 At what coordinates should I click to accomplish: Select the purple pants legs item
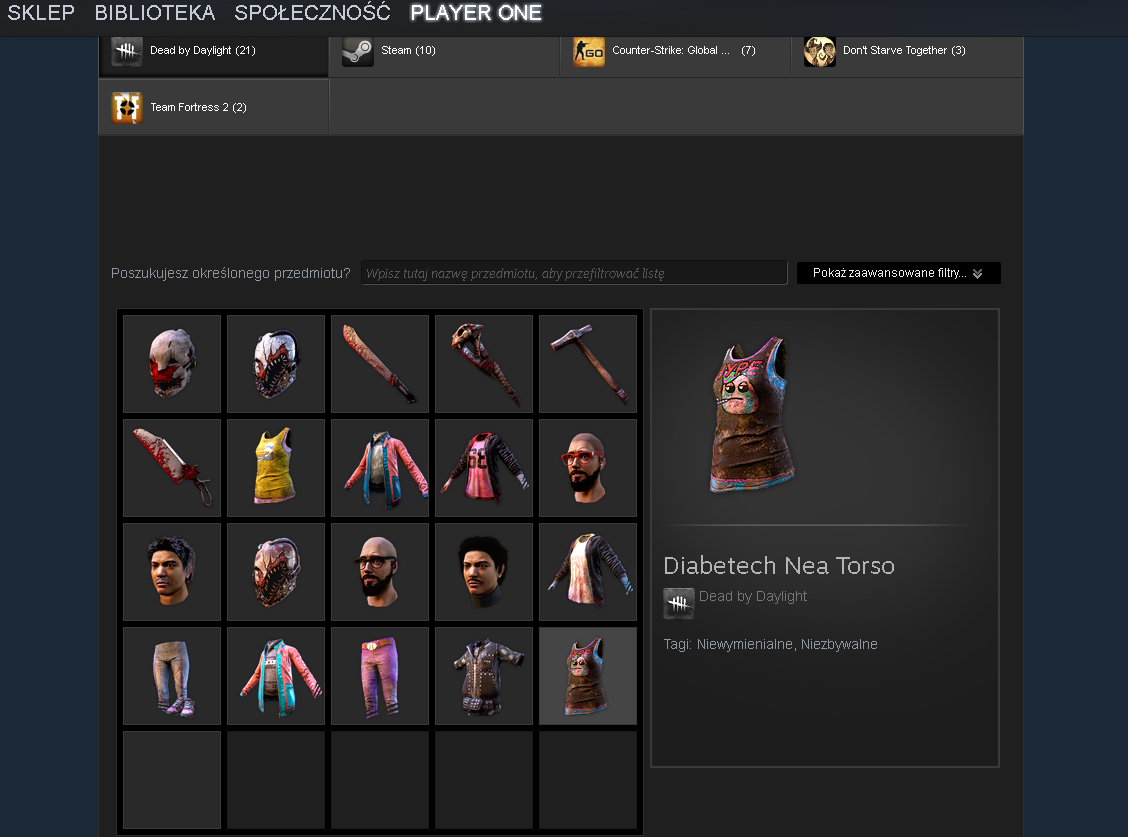click(380, 676)
